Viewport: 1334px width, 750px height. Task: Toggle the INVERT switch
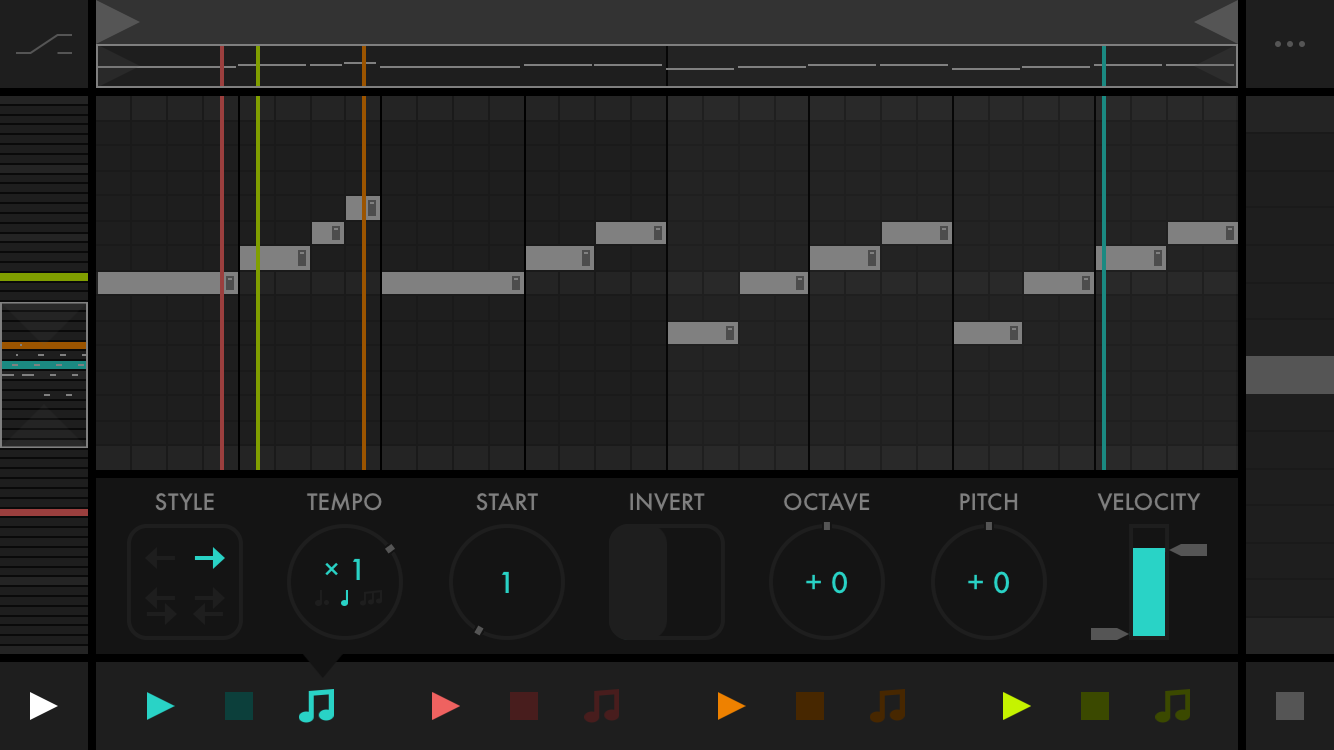point(666,582)
